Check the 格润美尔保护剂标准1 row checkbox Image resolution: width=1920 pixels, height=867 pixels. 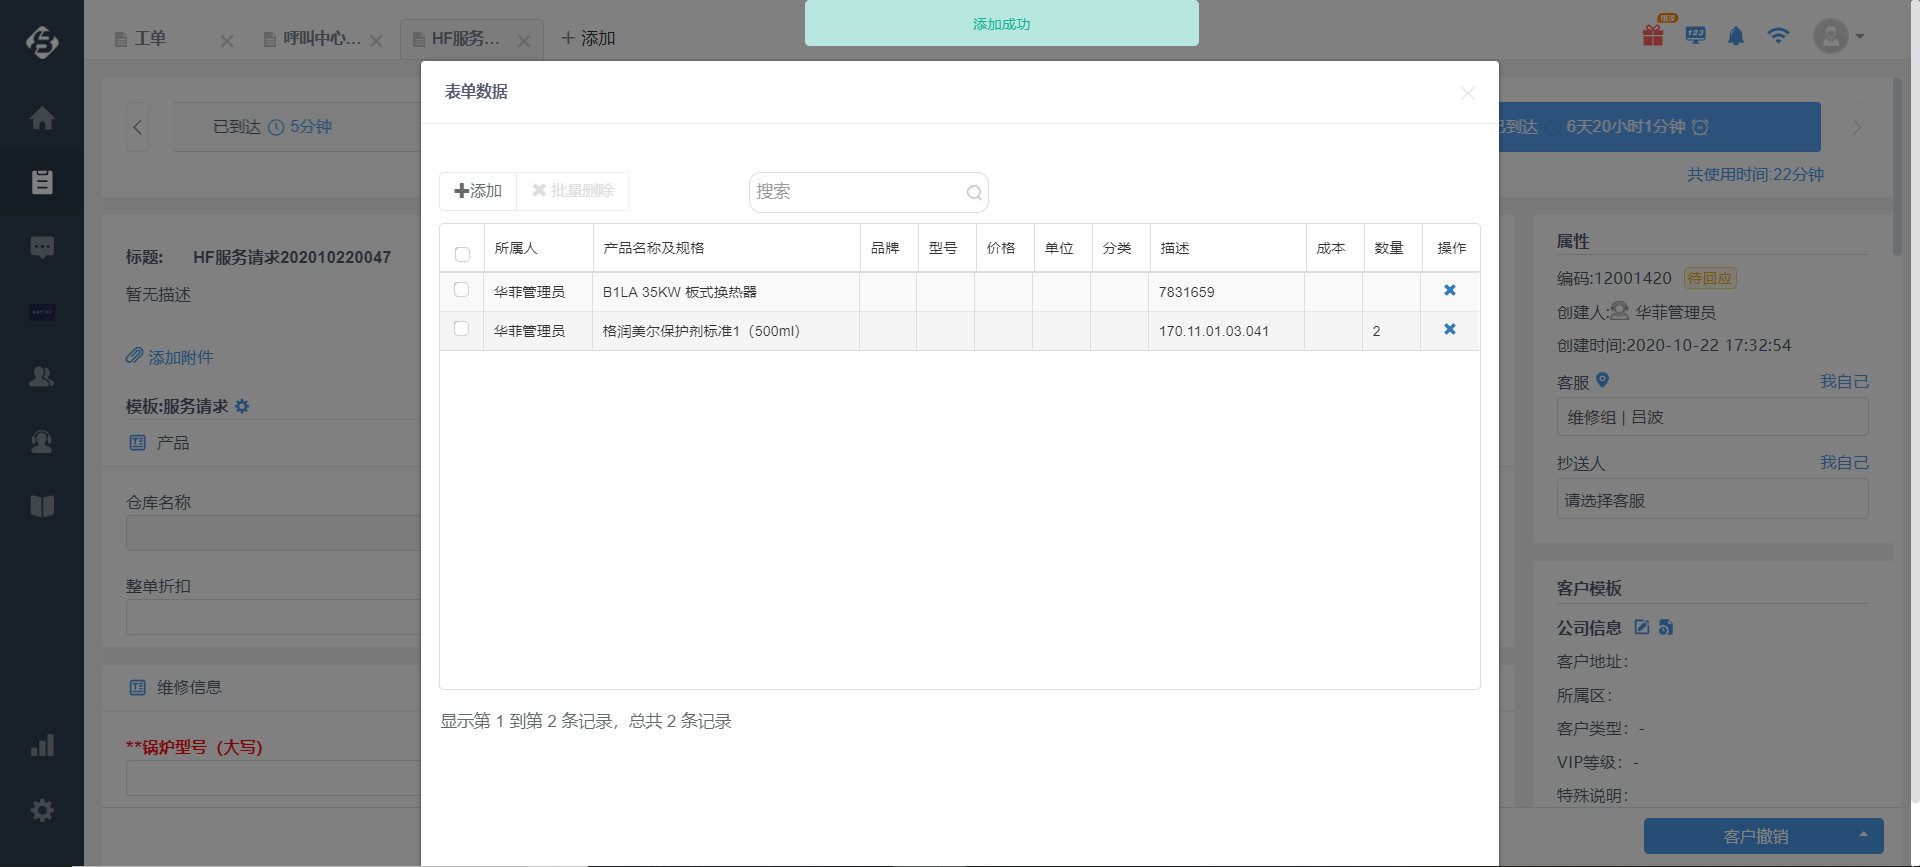tap(461, 329)
